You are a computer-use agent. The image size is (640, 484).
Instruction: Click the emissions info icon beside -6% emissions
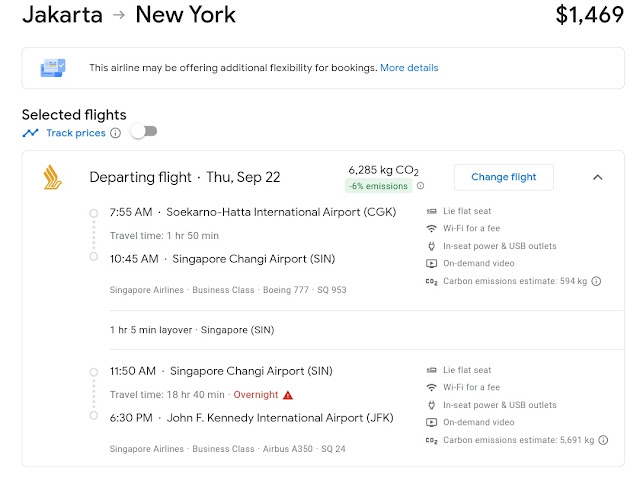click(420, 186)
